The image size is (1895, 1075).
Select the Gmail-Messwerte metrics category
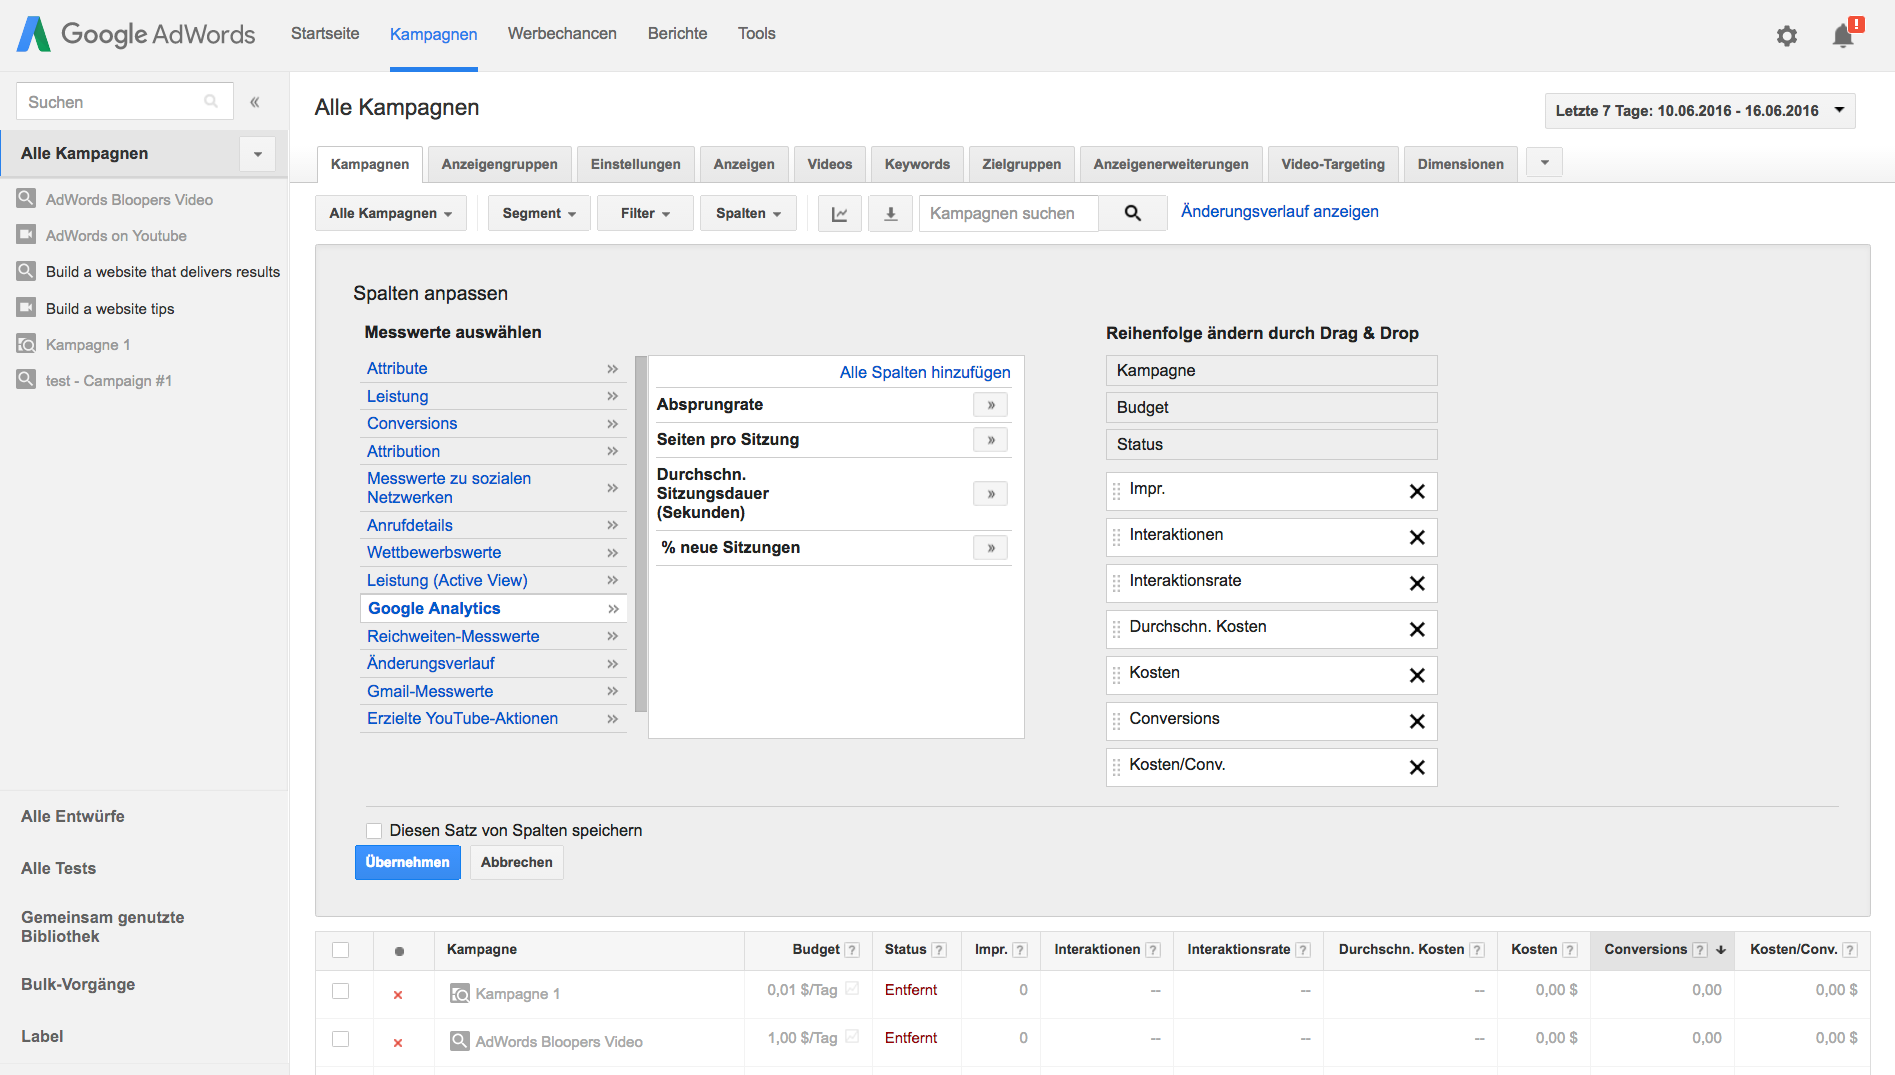(493, 692)
